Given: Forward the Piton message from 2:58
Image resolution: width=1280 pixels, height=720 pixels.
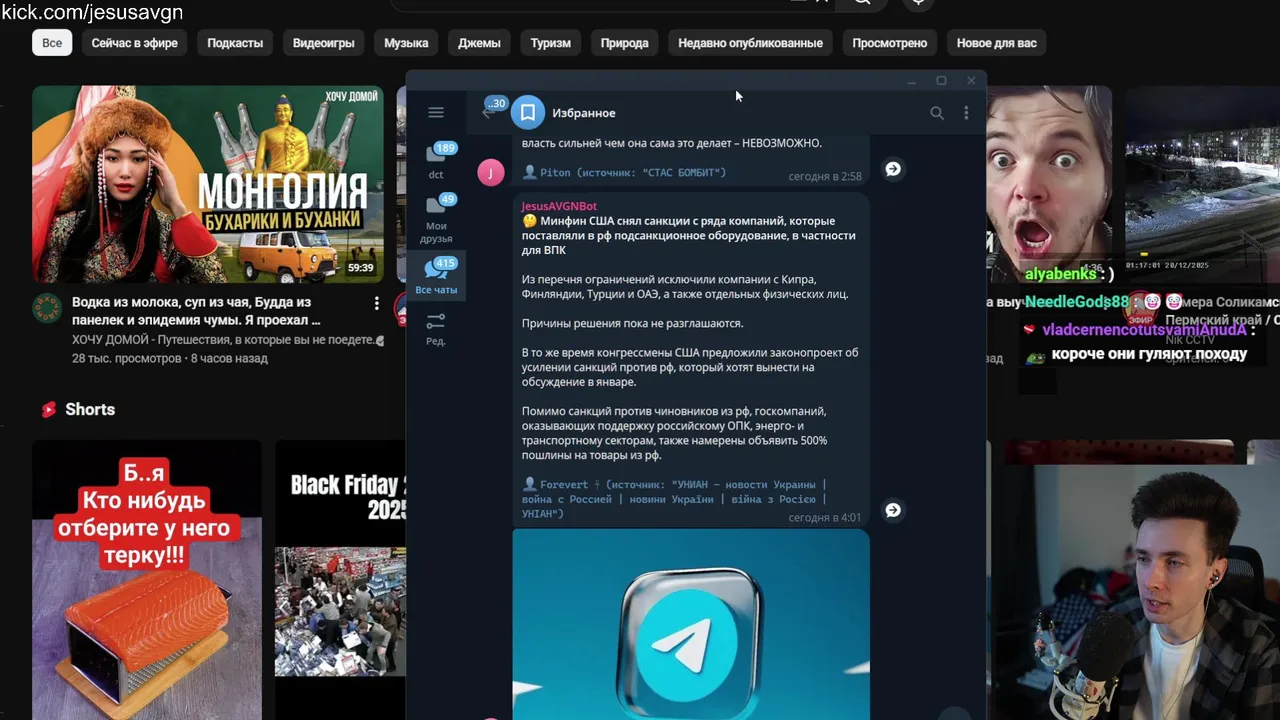Looking at the screenshot, I should point(893,169).
